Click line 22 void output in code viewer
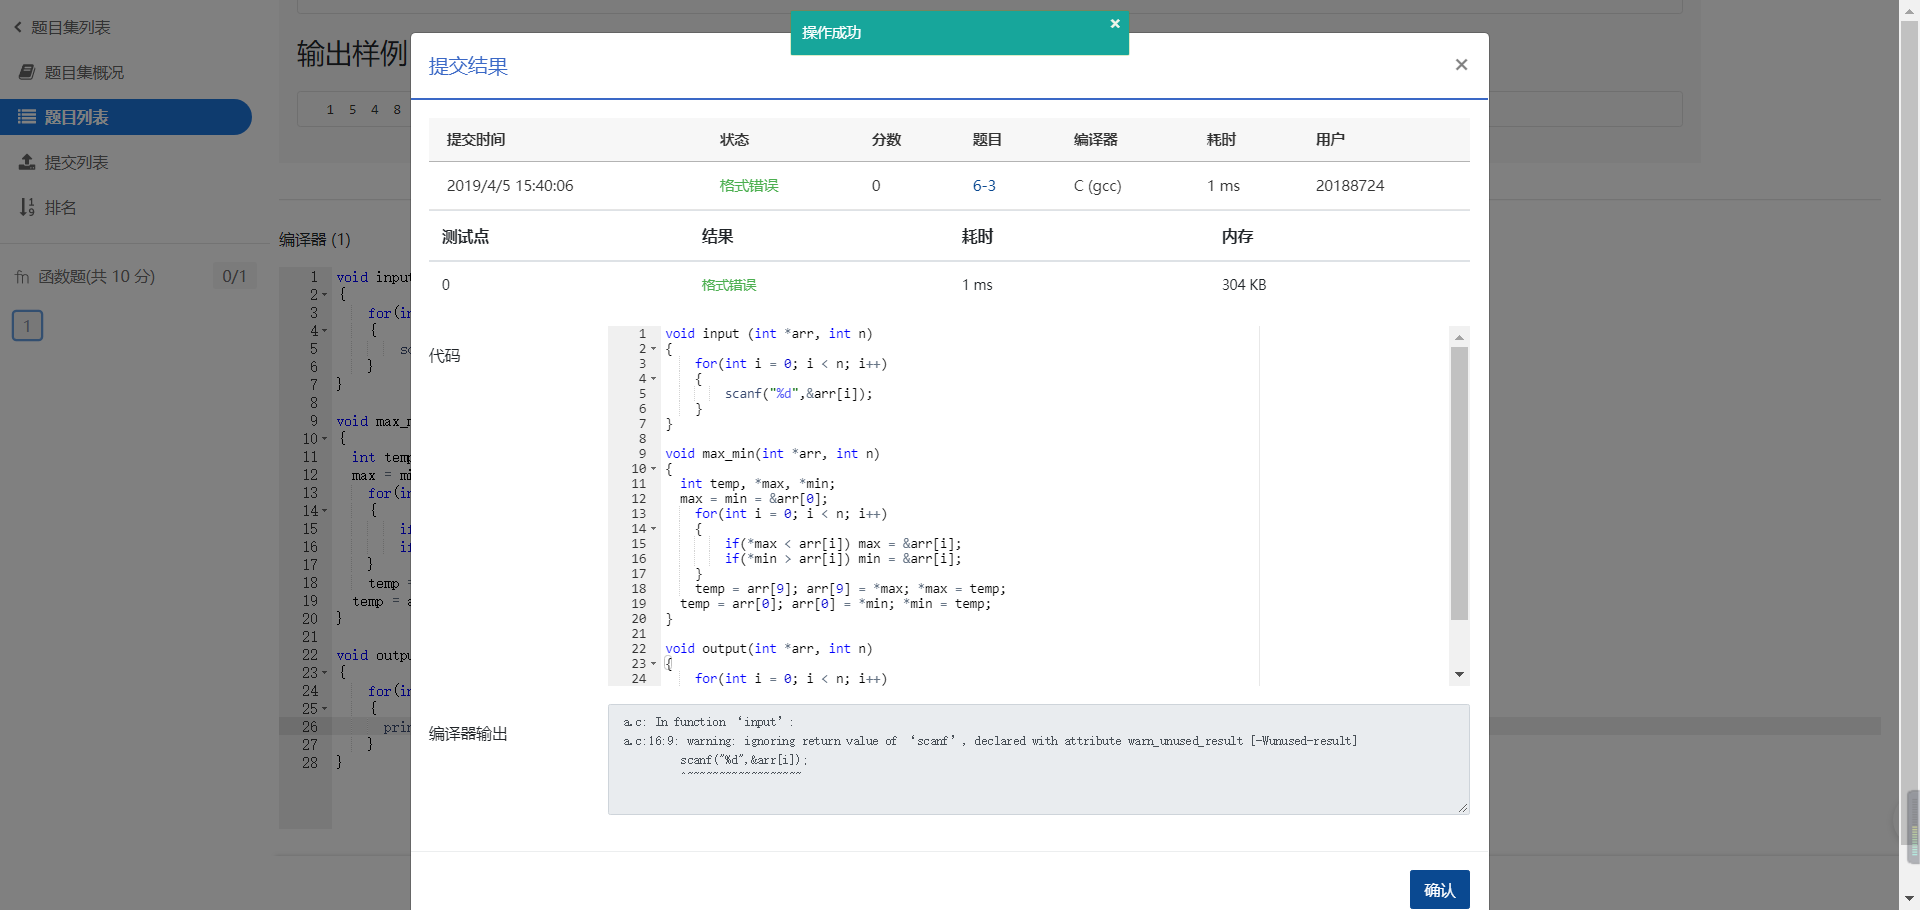This screenshot has height=910, width=1920. (x=769, y=649)
